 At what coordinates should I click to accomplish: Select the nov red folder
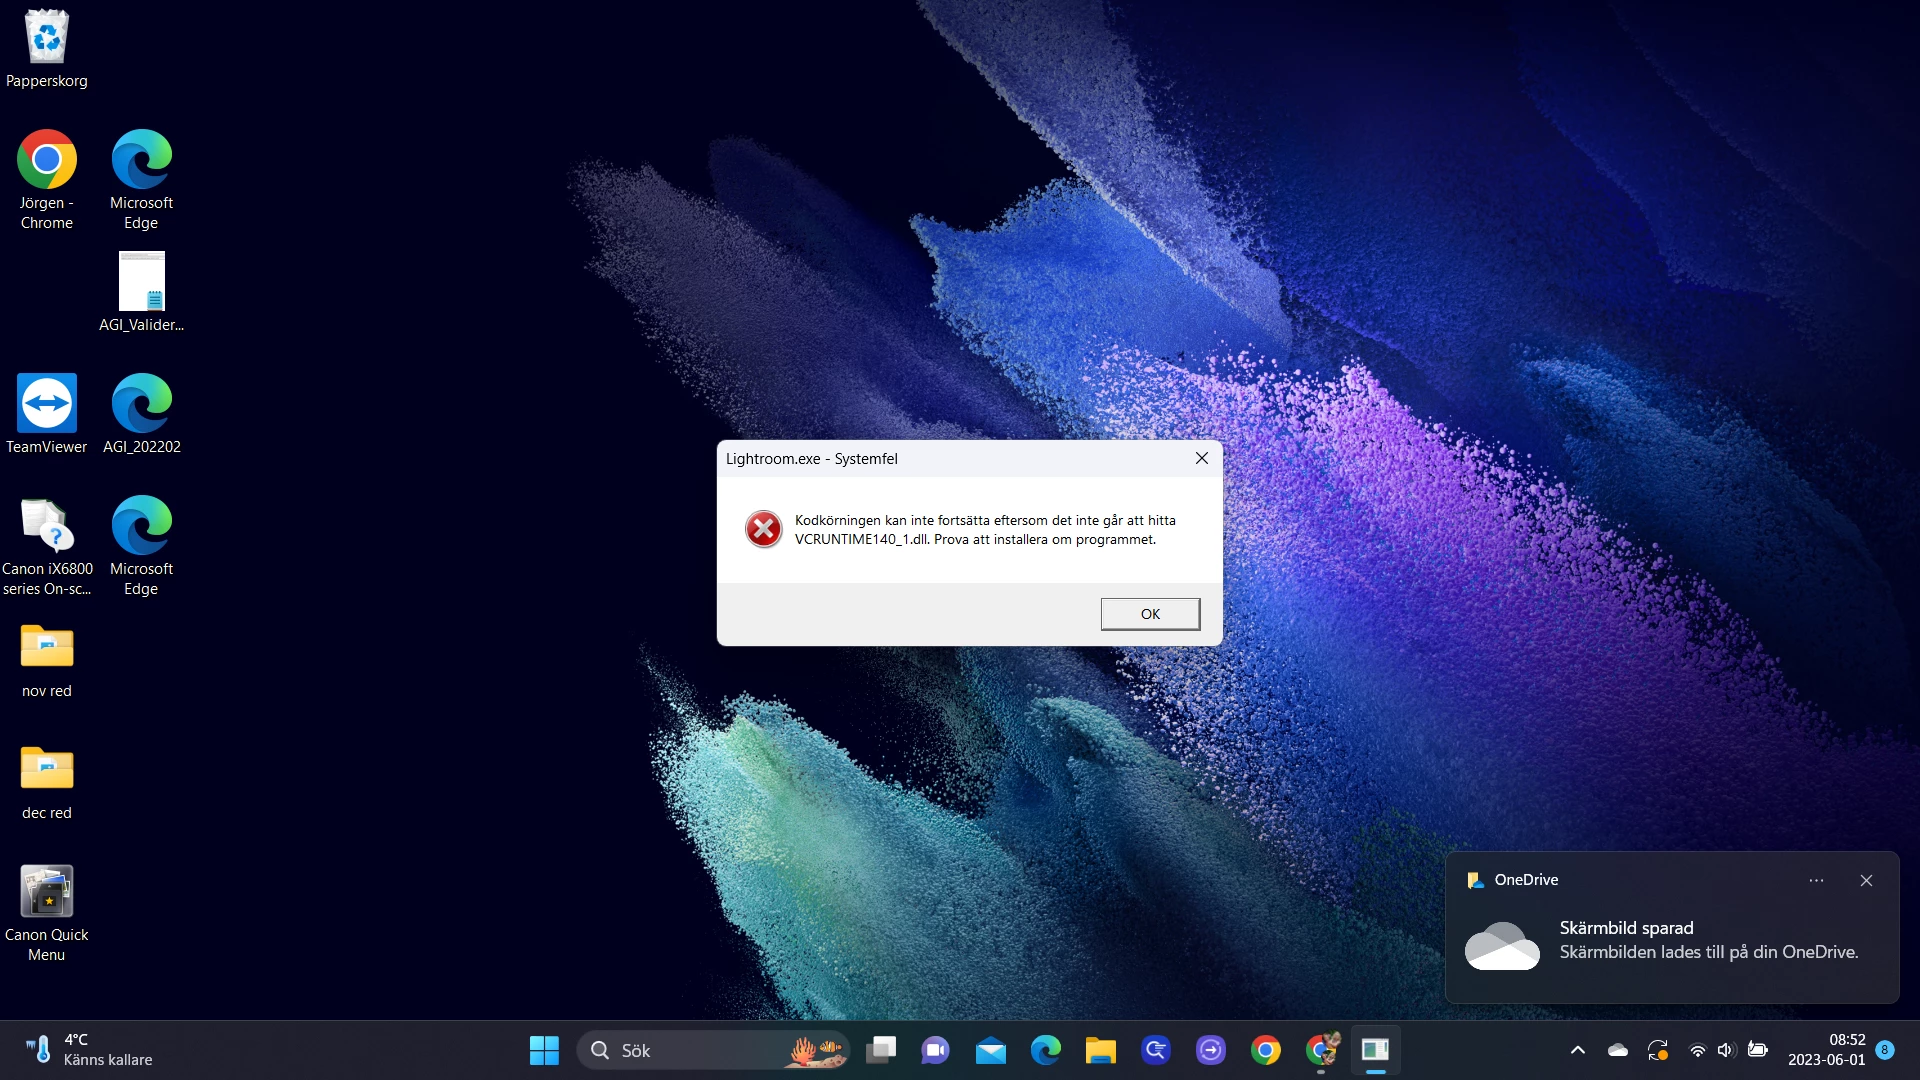46,648
